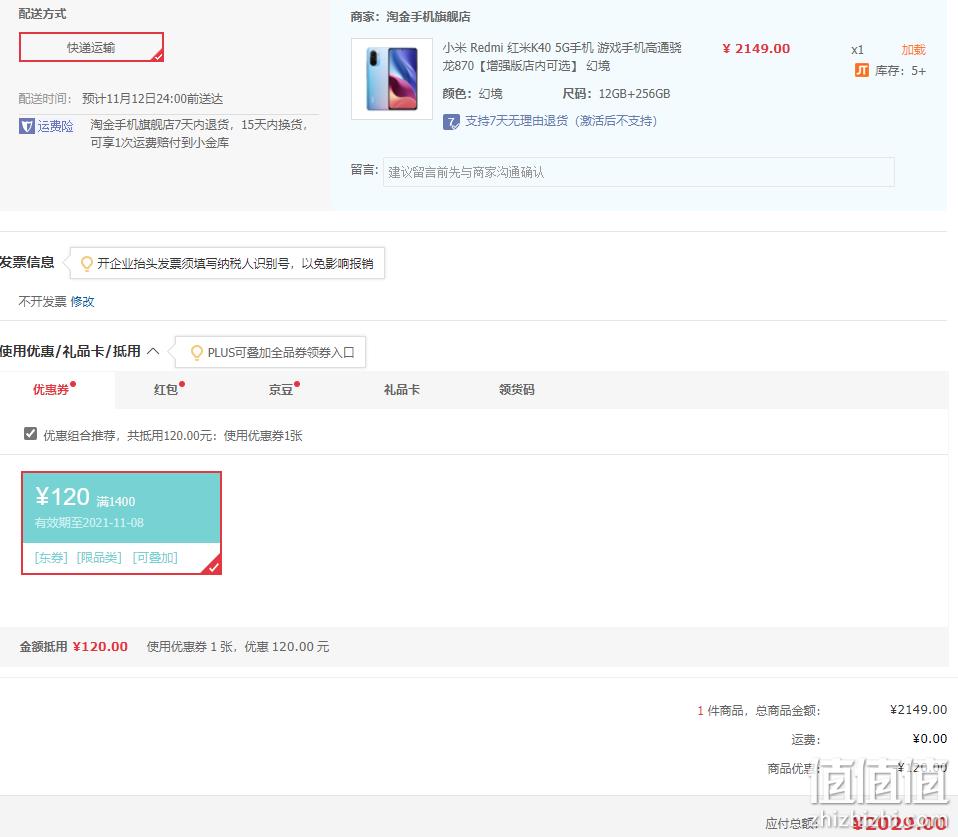Focus the 留言 message input field
The width and height of the screenshot is (958, 837).
click(638, 172)
